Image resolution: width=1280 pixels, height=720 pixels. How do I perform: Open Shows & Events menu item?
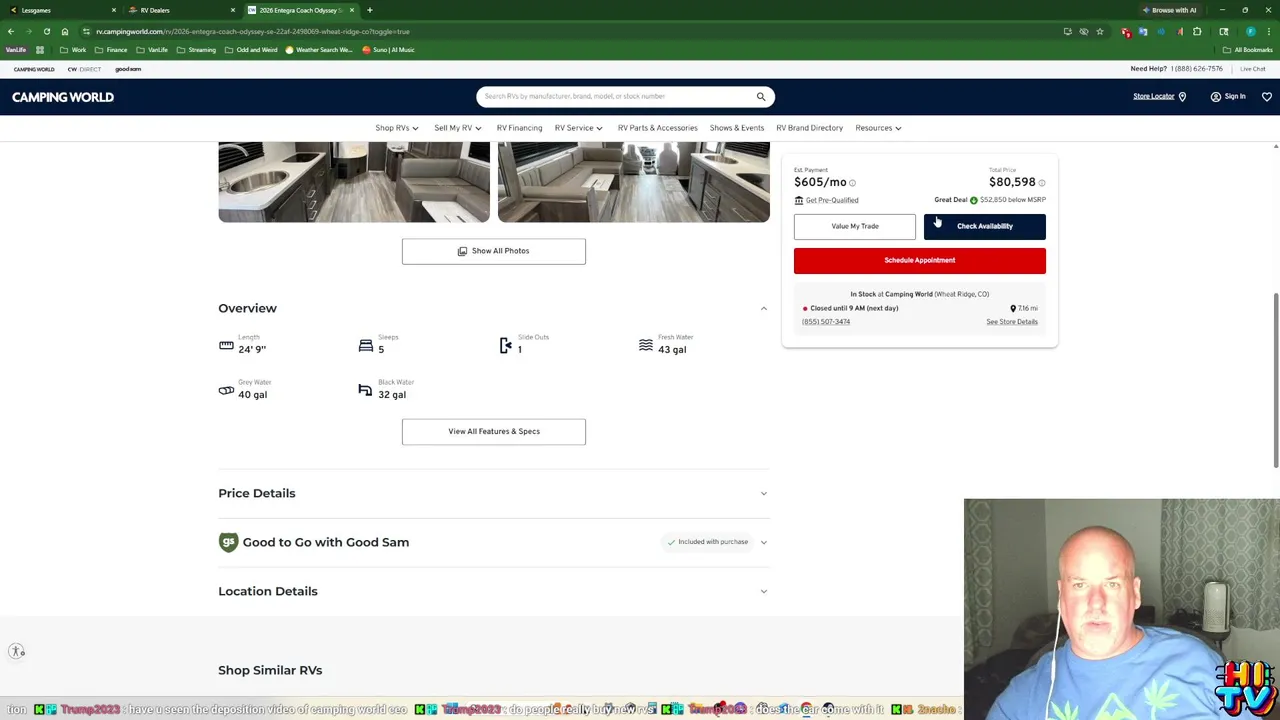[736, 128]
